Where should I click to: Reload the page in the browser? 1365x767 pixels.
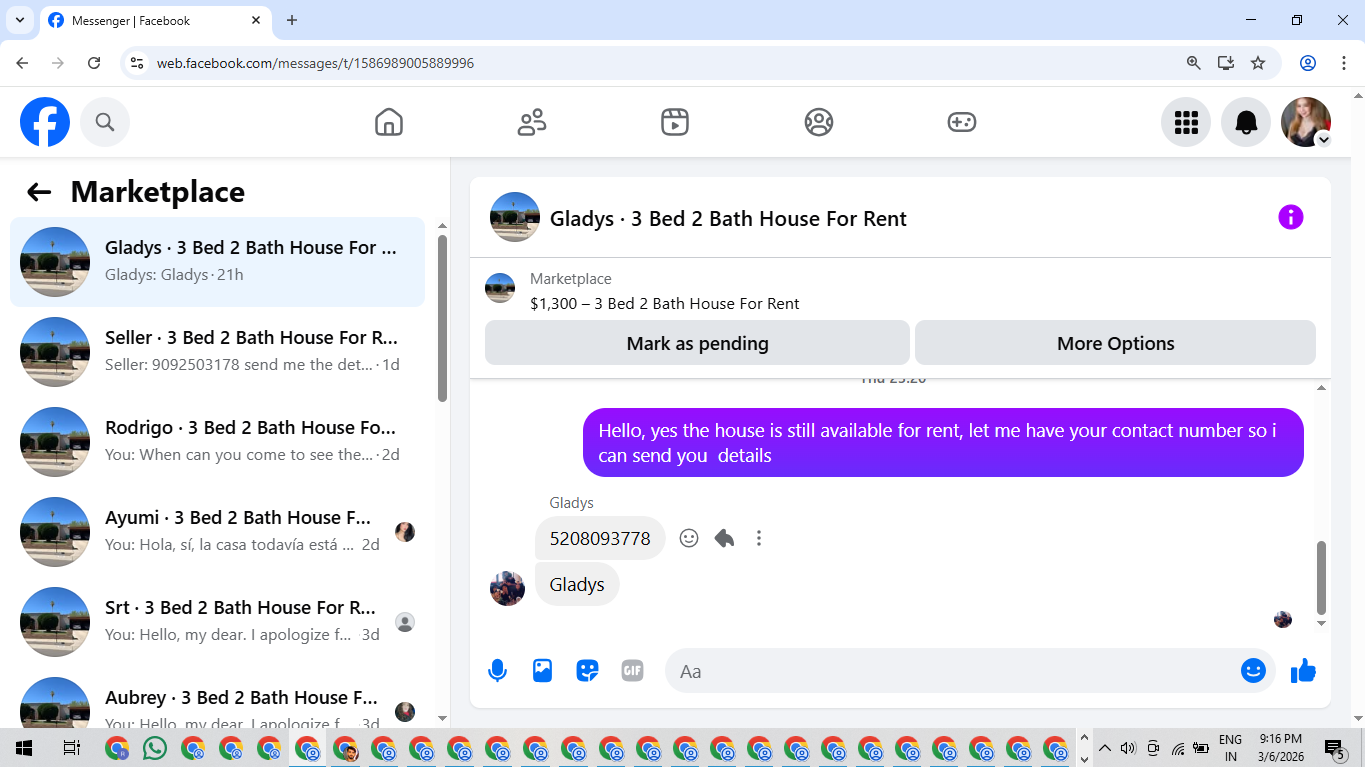pos(94,63)
